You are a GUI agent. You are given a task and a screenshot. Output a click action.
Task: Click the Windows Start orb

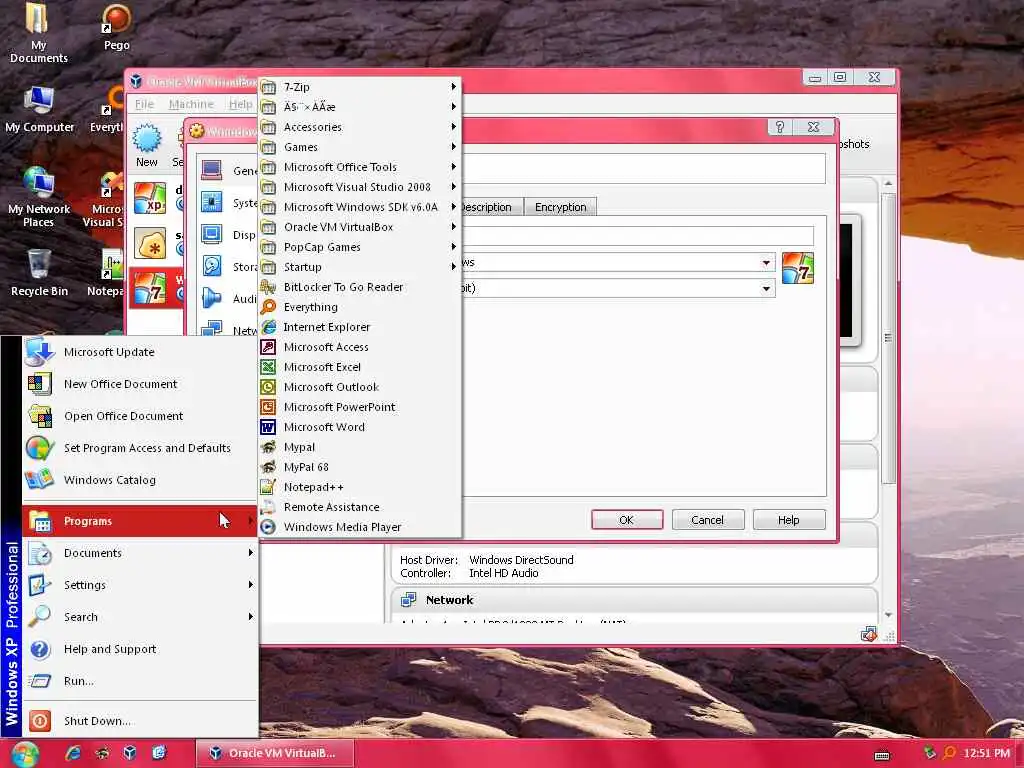[x=25, y=754]
